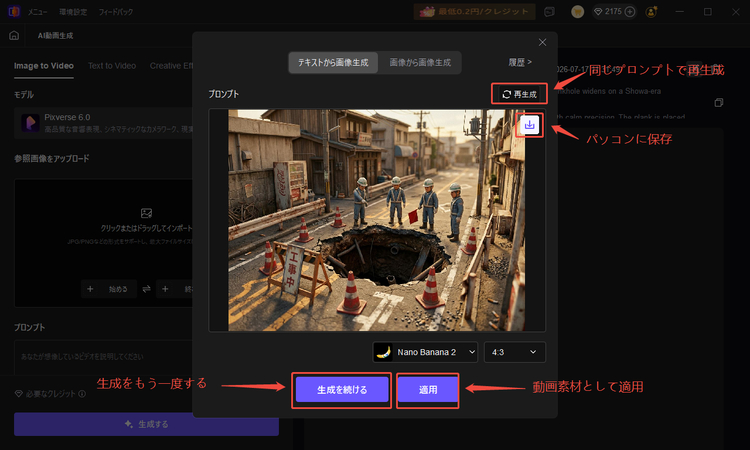Close the image generation dialog
This screenshot has width=750, height=450.
click(542, 43)
